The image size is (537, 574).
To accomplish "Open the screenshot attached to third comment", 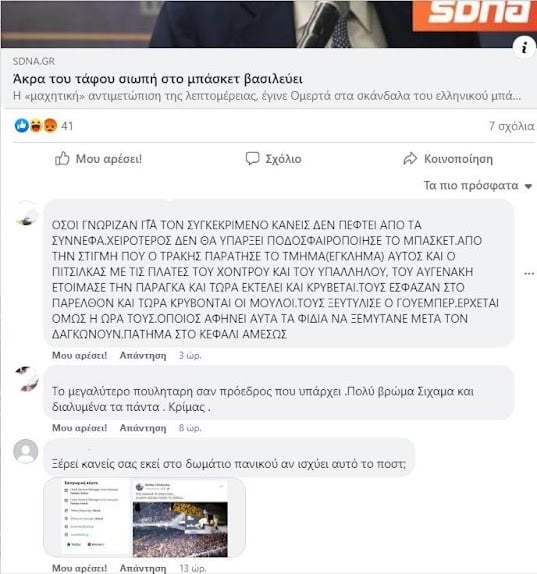I will pyautogui.click(x=144, y=517).
